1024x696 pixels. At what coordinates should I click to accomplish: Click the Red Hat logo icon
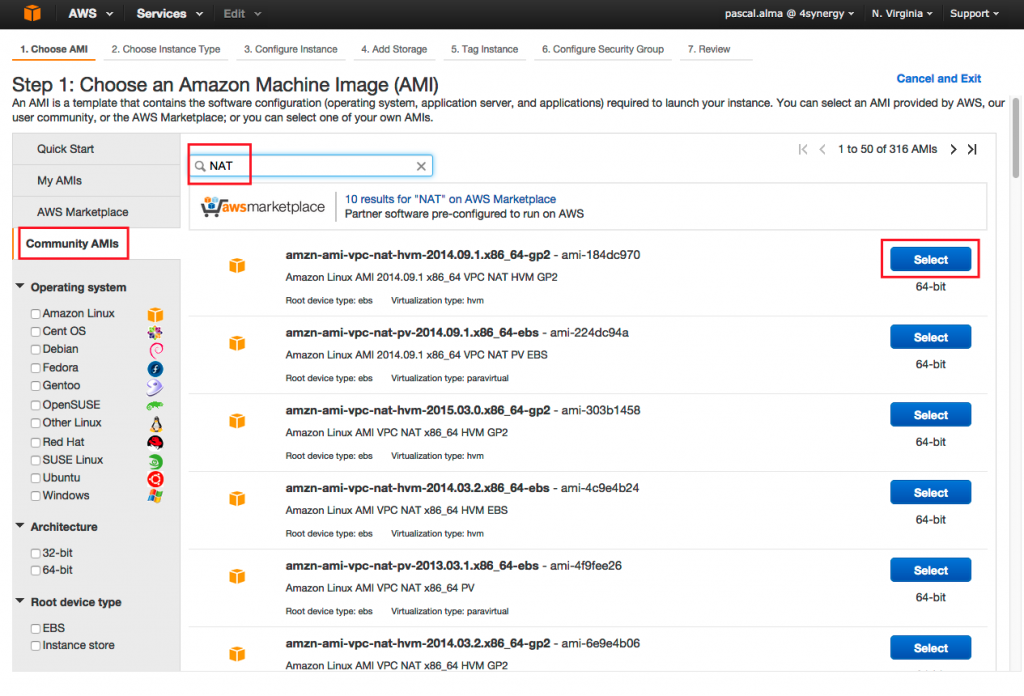tap(155, 443)
